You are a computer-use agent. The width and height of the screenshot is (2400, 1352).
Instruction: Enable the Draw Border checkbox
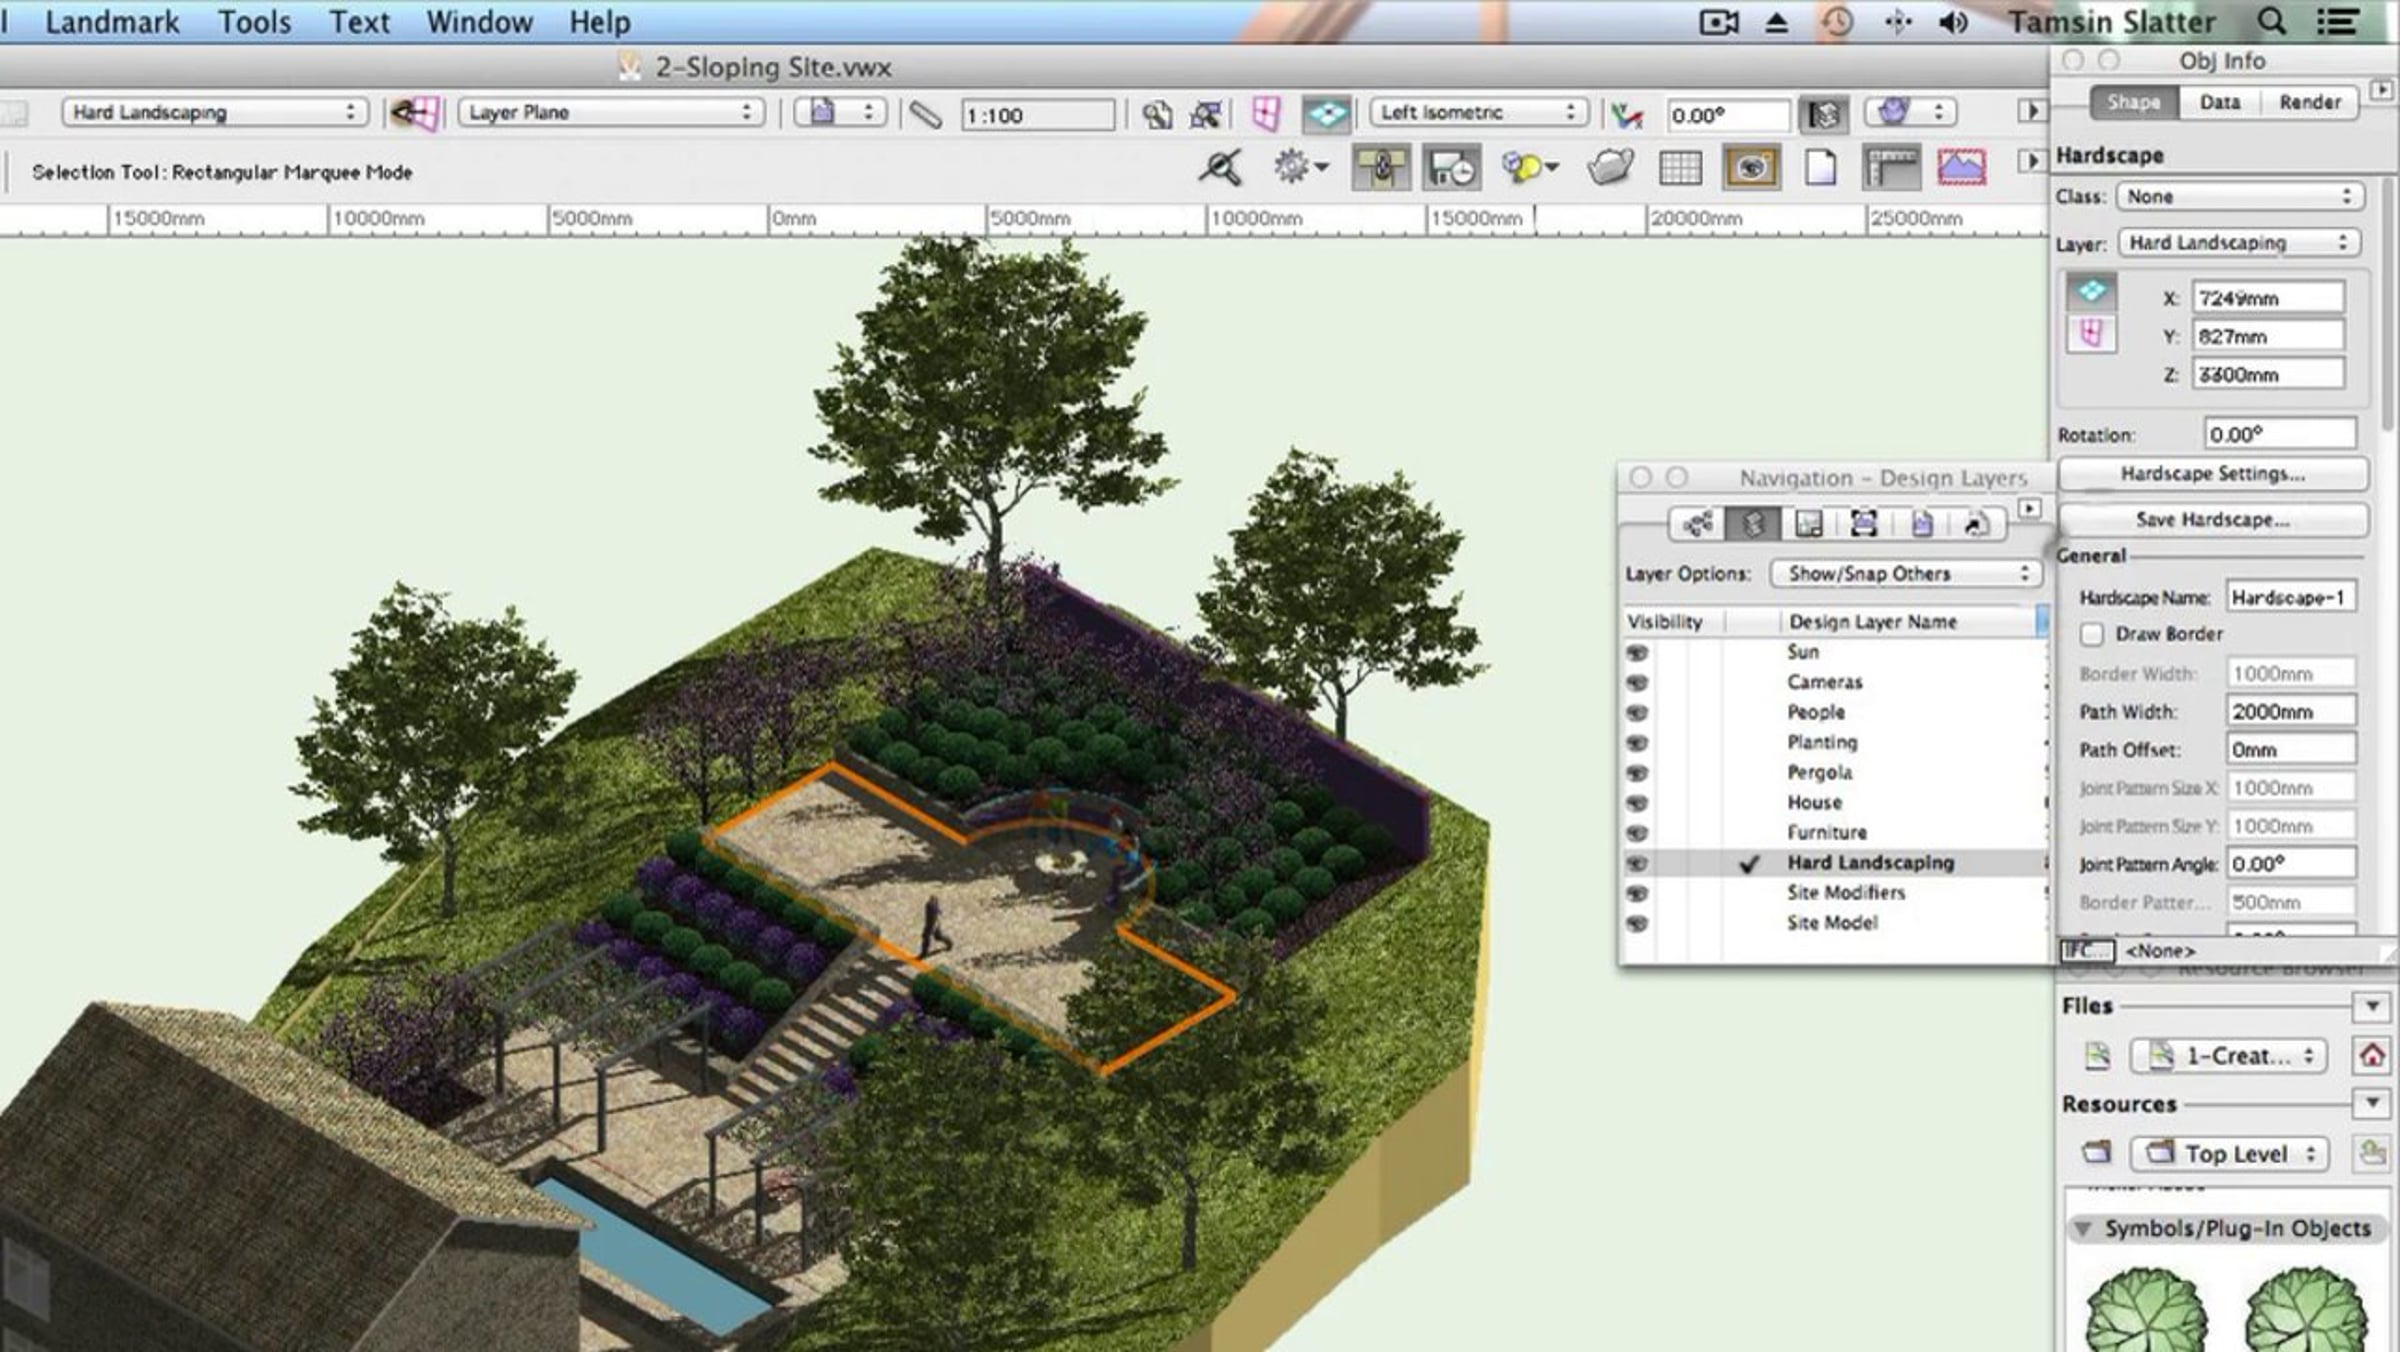pos(2091,634)
